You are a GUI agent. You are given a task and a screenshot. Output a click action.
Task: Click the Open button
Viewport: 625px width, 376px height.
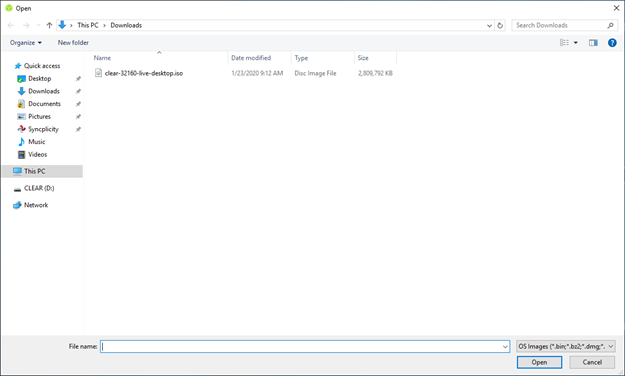tap(539, 362)
